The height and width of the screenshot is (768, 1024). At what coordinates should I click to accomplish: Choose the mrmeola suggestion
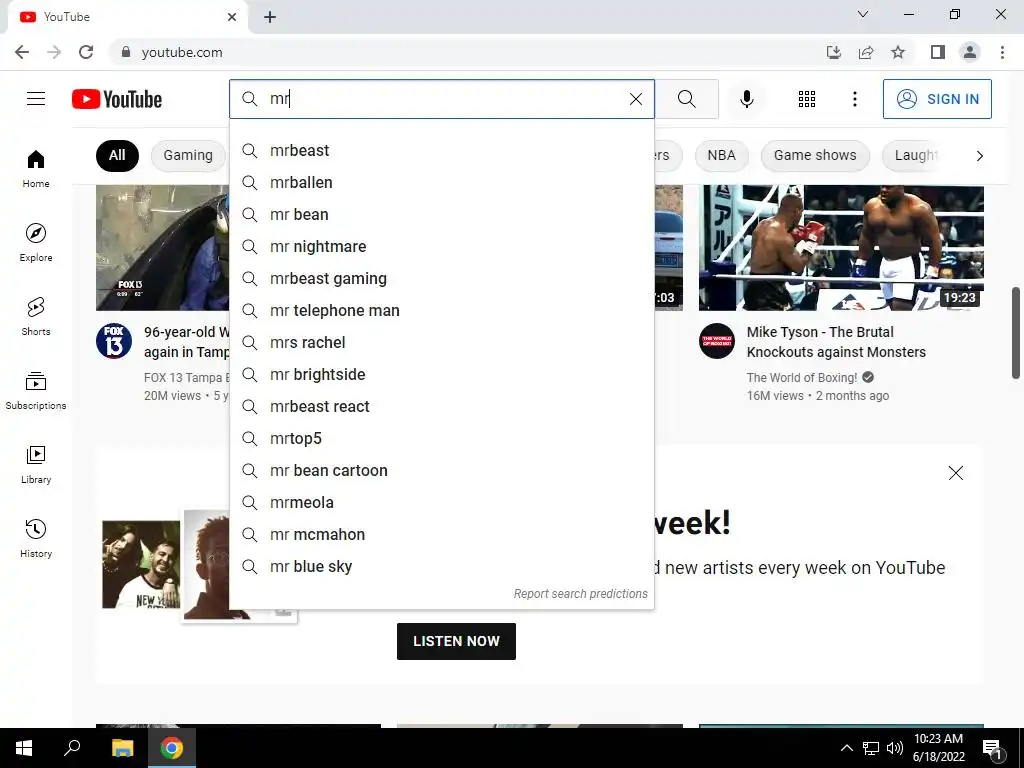(441, 502)
